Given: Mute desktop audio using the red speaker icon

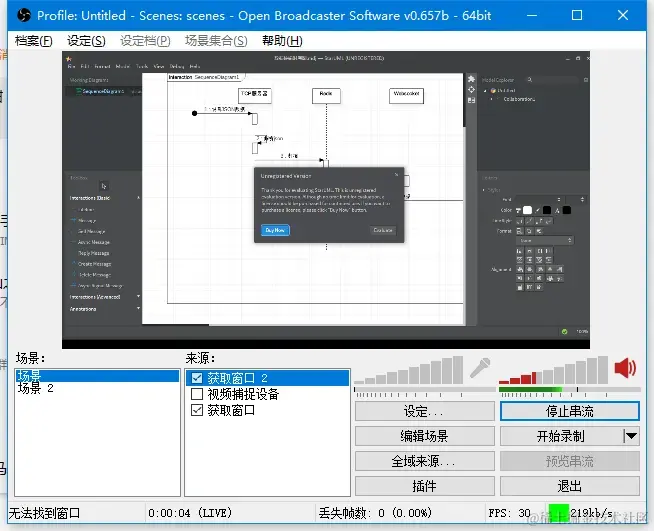Looking at the screenshot, I should (625, 368).
